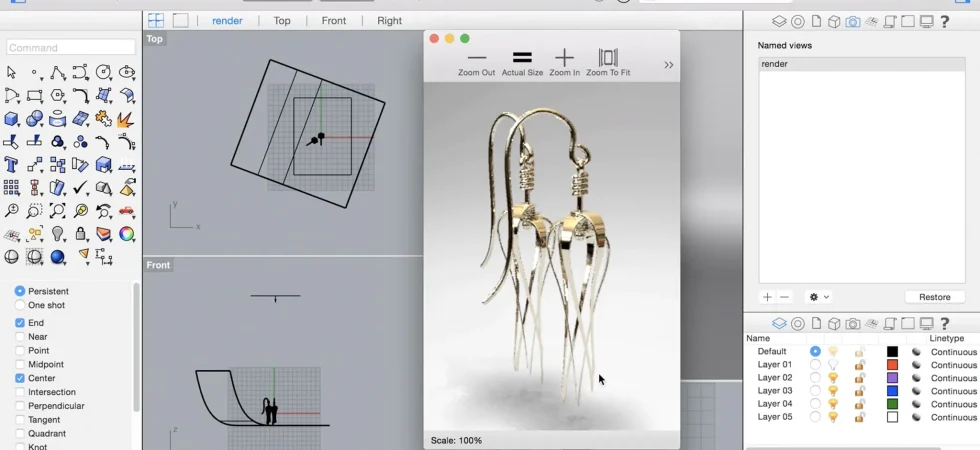The height and width of the screenshot is (450, 980).
Task: Switch to the Front viewport tab
Action: pyautogui.click(x=334, y=21)
